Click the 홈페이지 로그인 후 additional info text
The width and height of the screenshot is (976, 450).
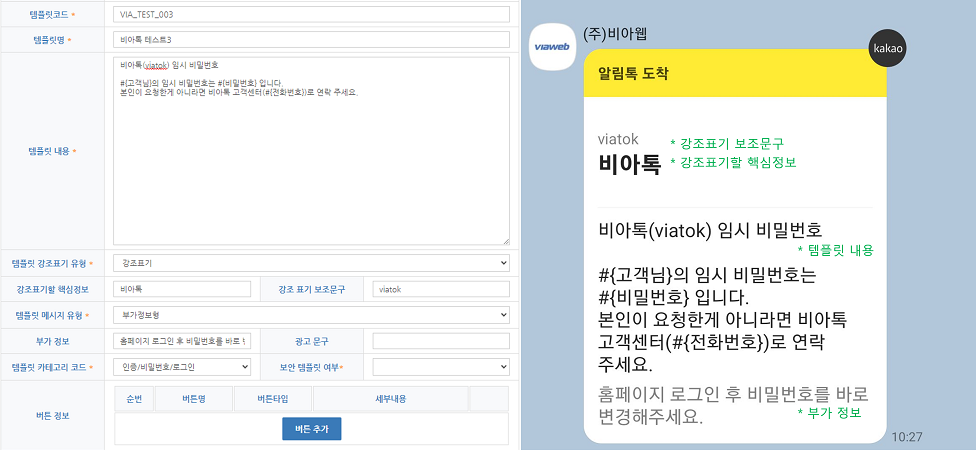[733, 405]
